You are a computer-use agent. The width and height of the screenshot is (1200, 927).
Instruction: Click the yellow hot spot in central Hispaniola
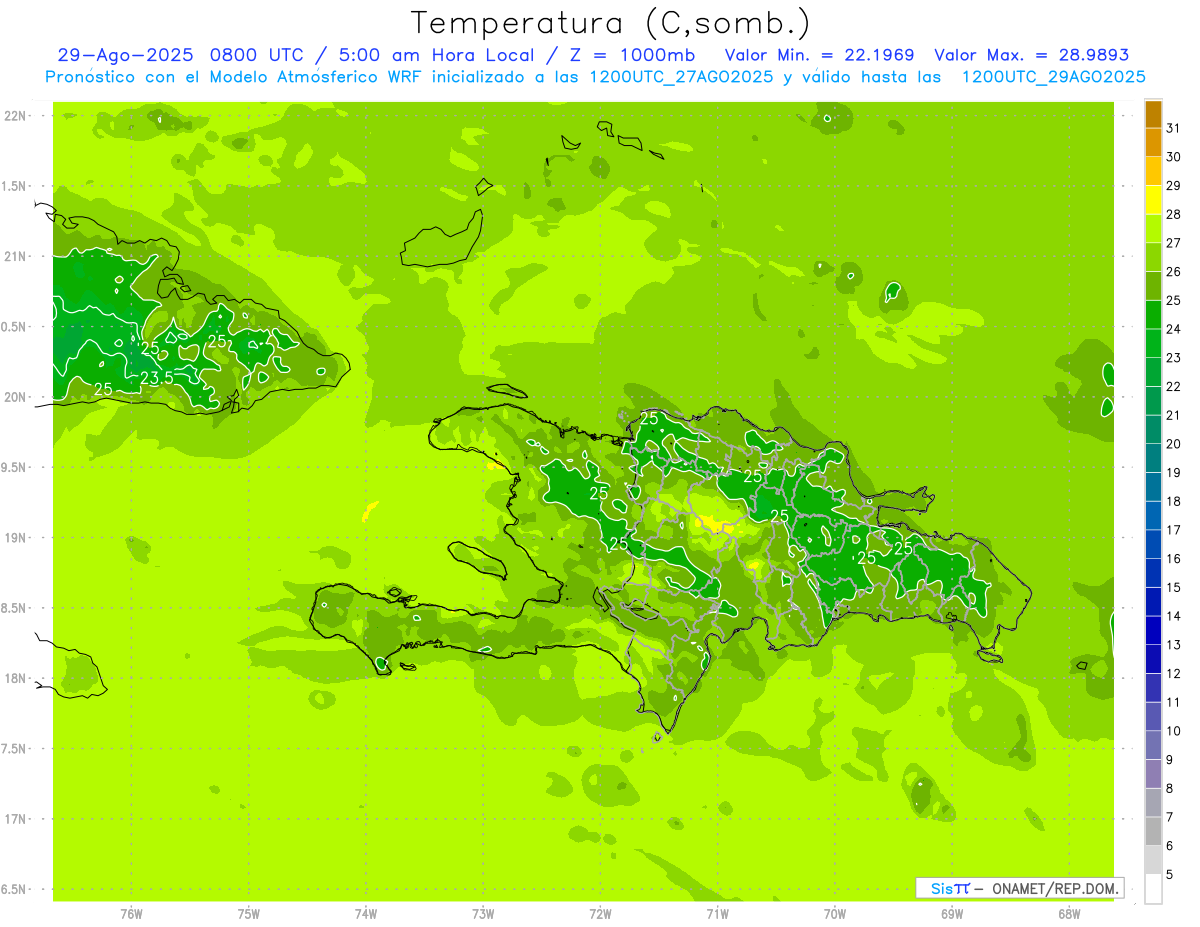(712, 521)
